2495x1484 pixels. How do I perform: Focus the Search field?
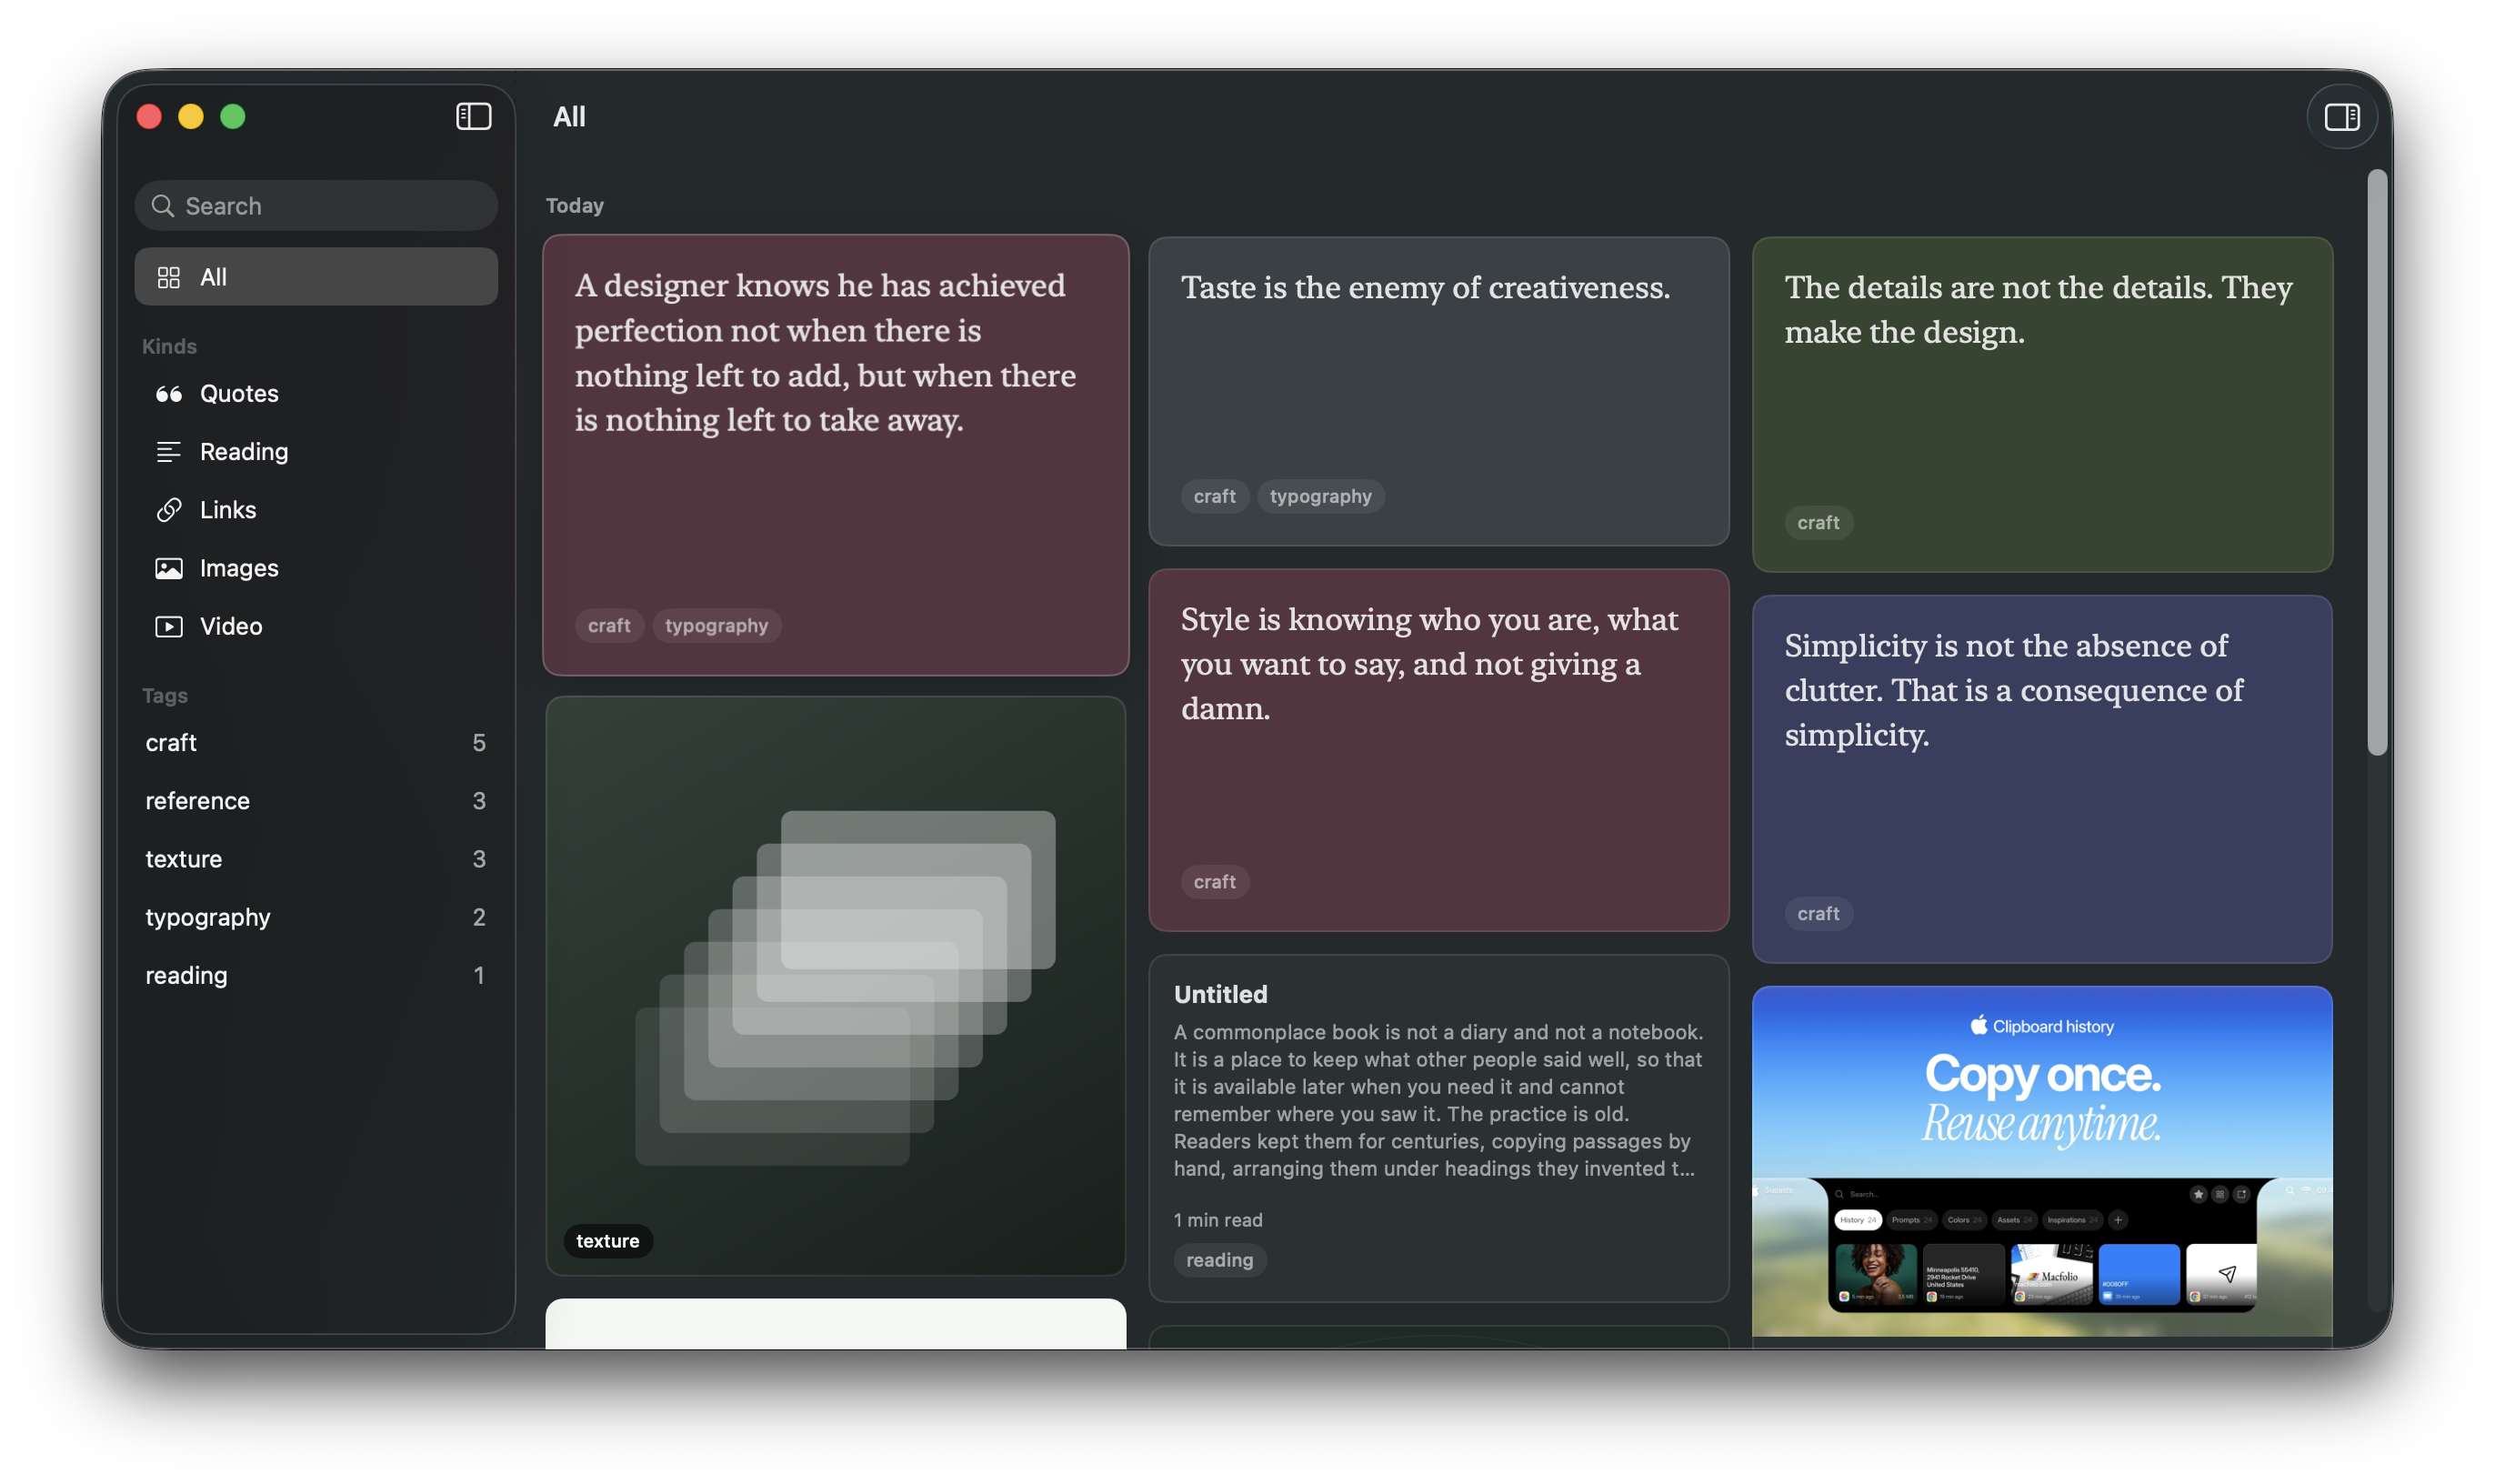pyautogui.click(x=316, y=206)
